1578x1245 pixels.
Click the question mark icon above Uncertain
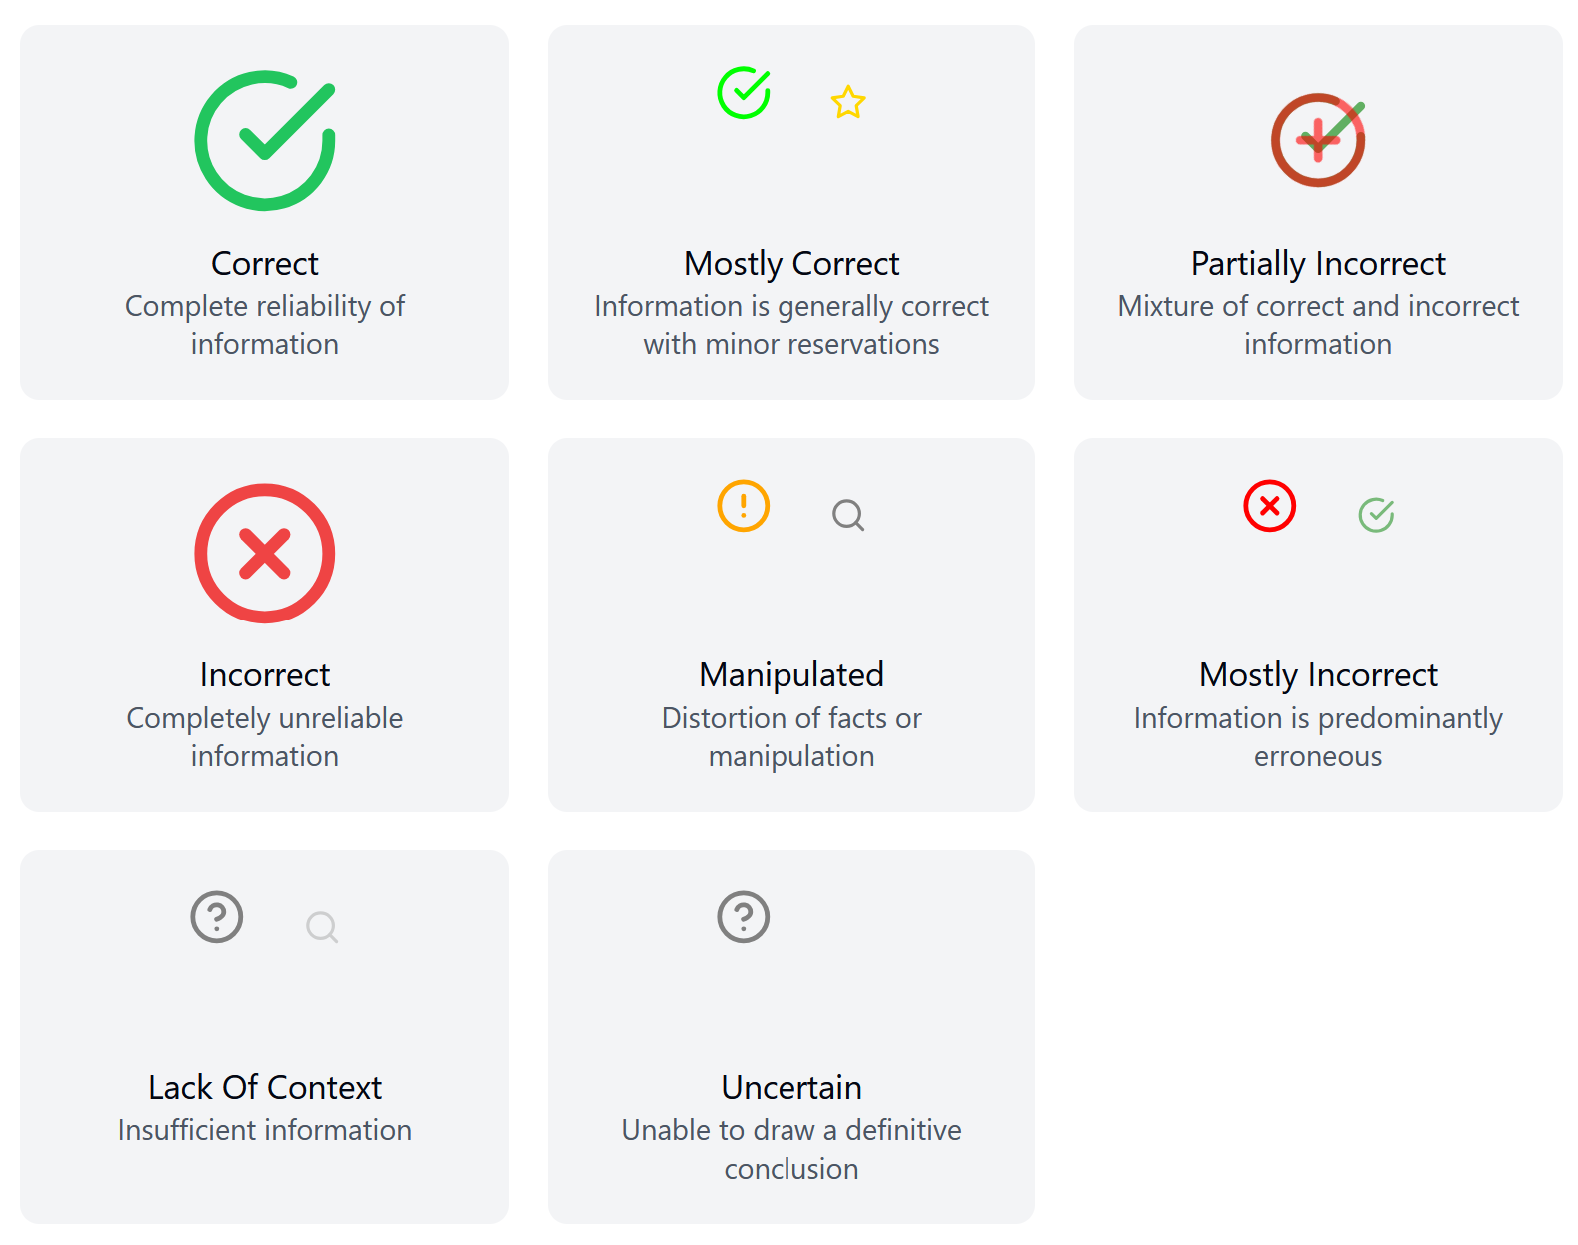click(x=744, y=917)
